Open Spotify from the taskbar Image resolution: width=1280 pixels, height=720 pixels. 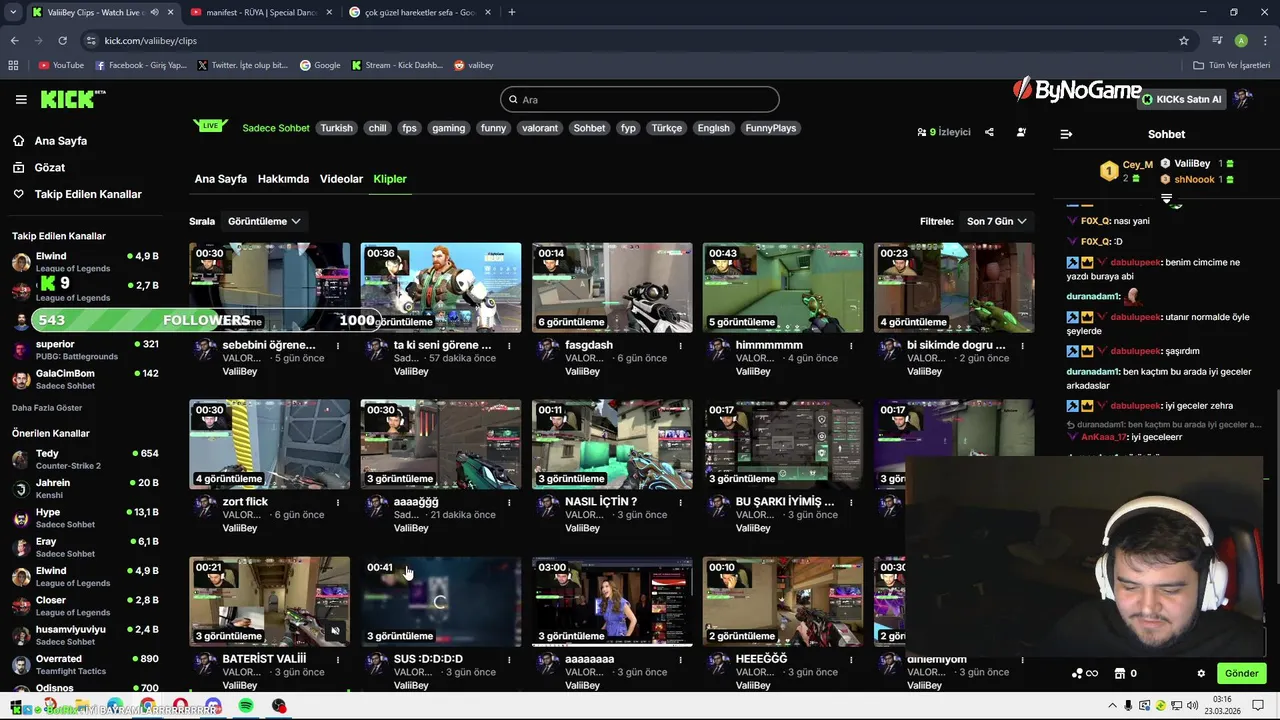pos(246,707)
